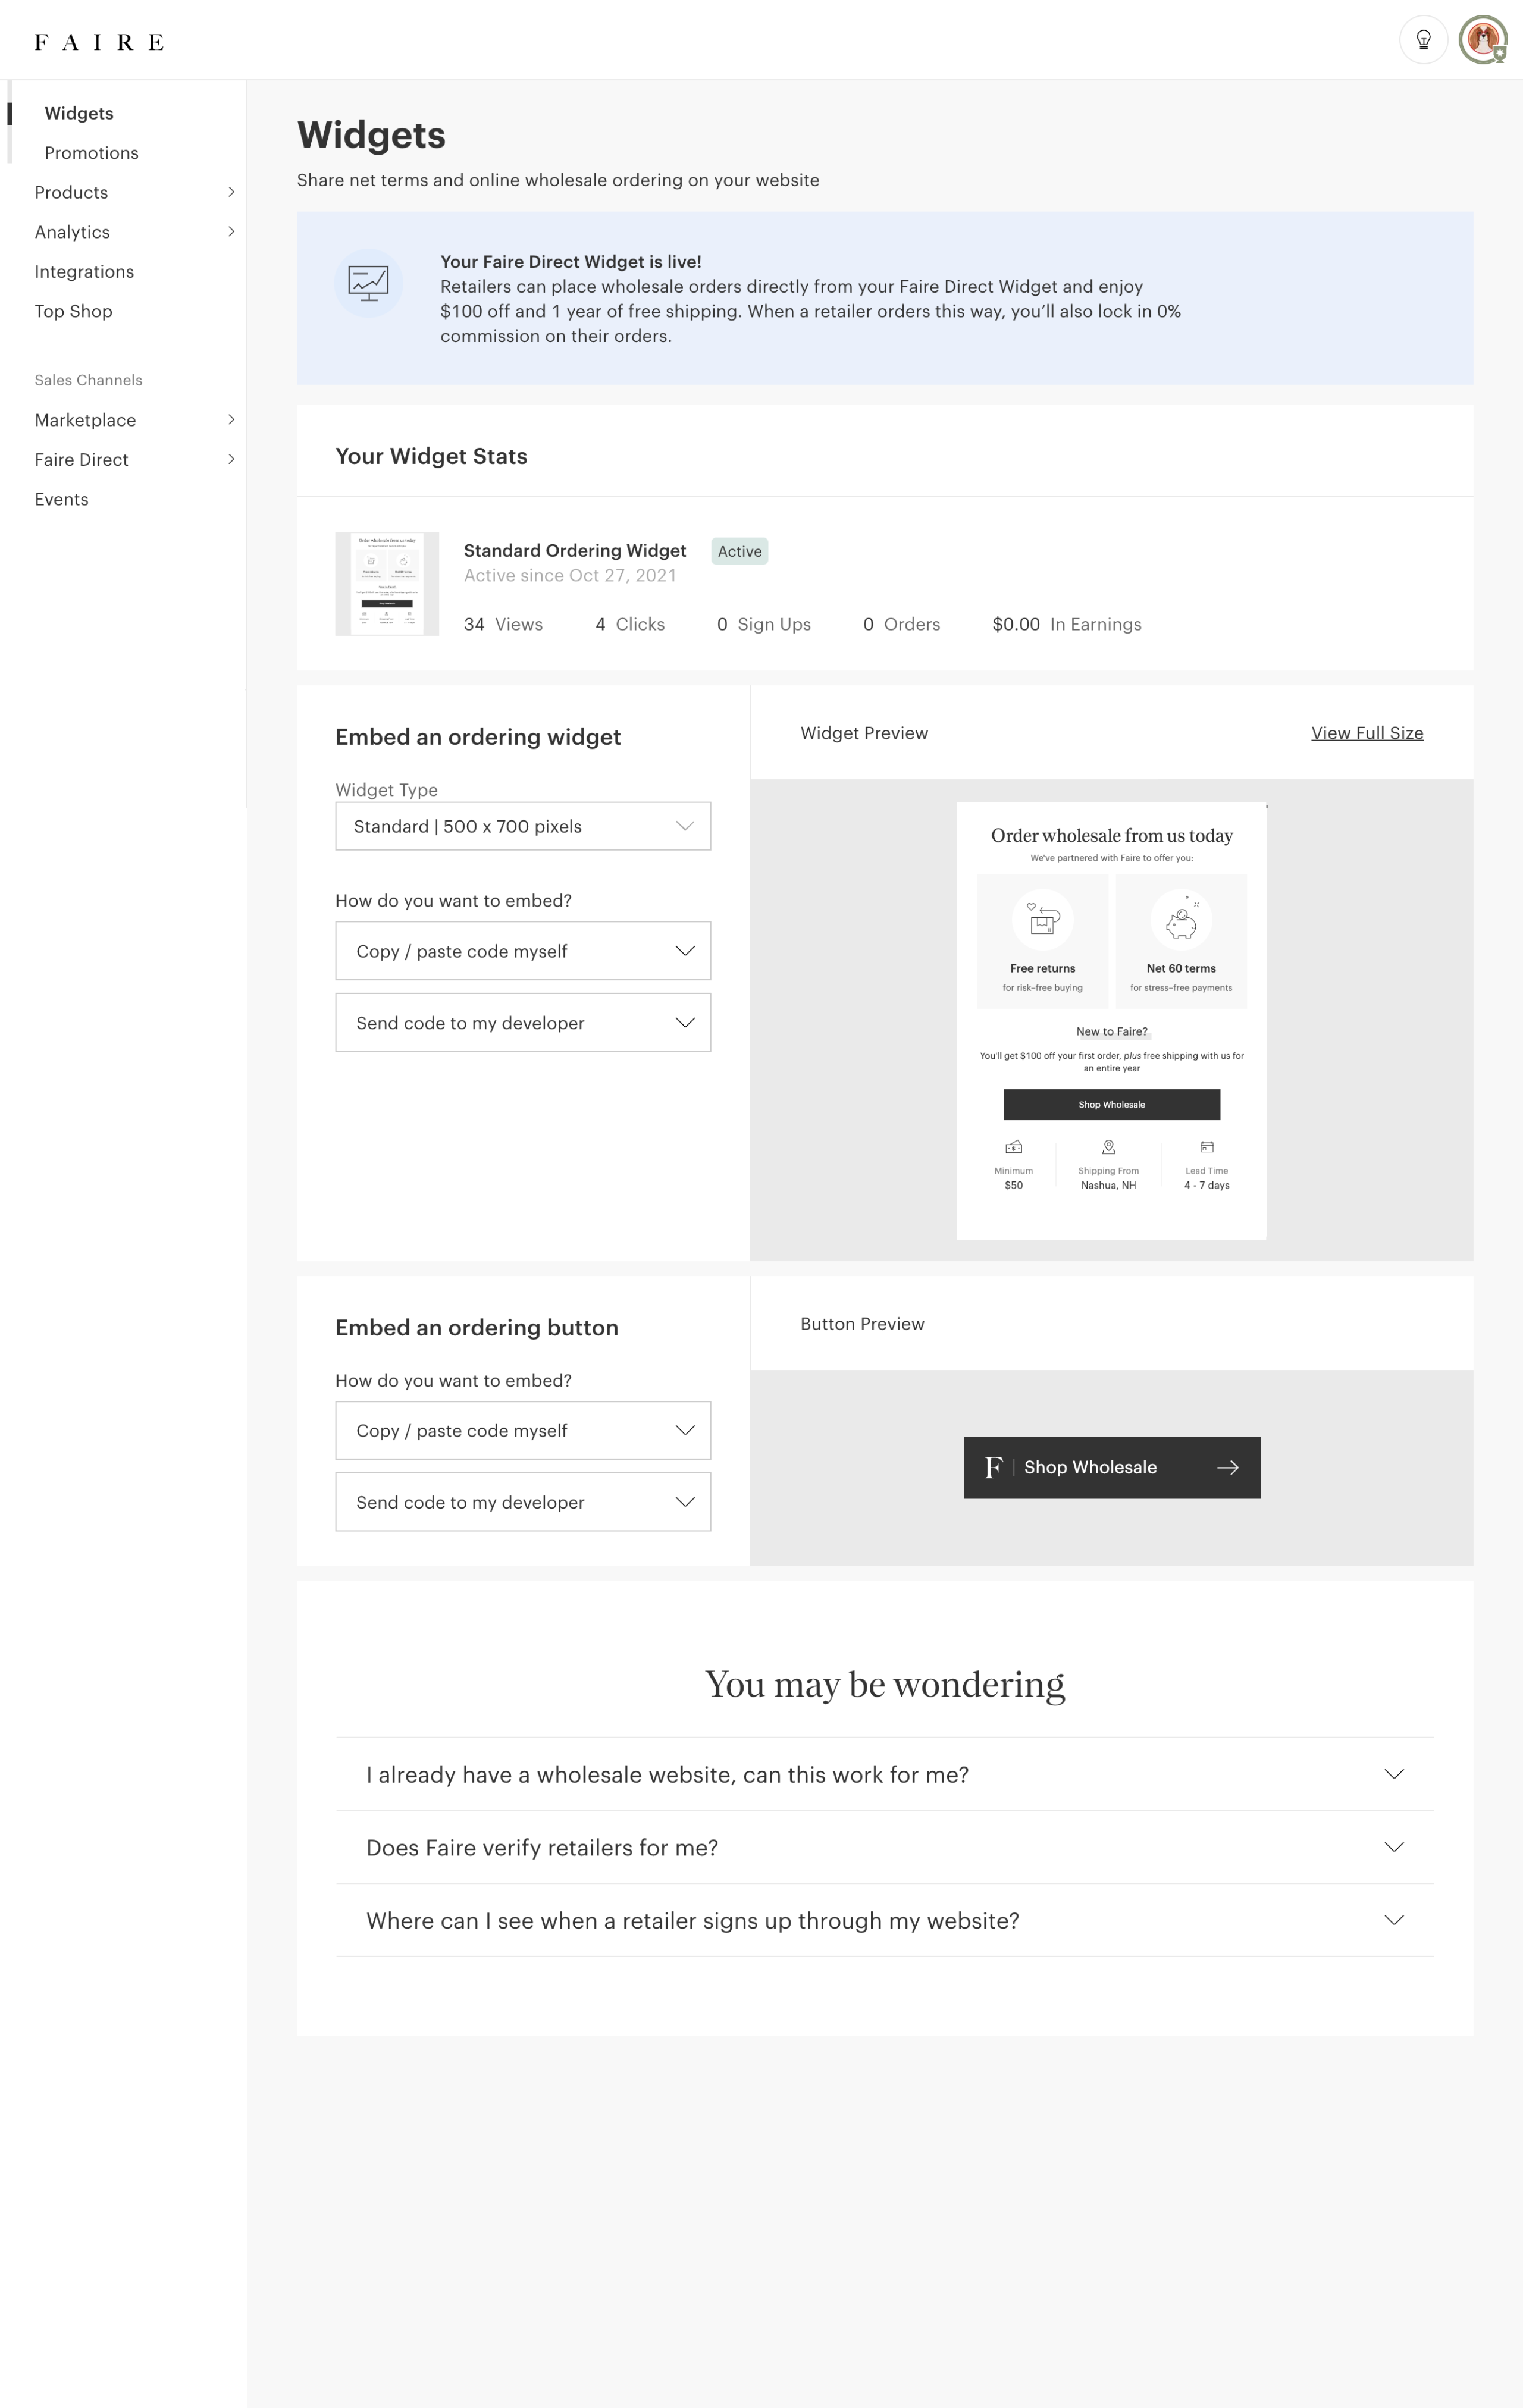Screen dimensions: 1523x2408
Task: Click the Shop Wholesale button preview
Action: pyautogui.click(x=1111, y=1467)
